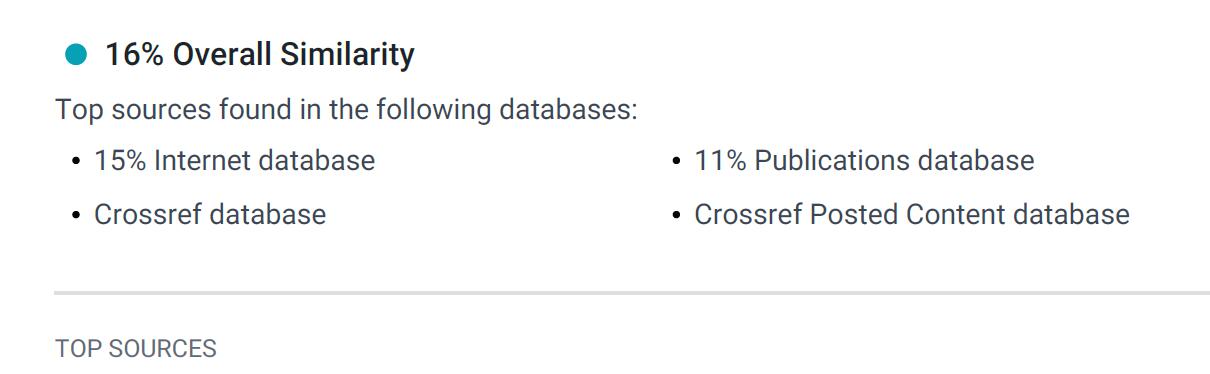Select Crossref Posted Content database entry
The width and height of the screenshot is (1210, 374).
pos(912,214)
